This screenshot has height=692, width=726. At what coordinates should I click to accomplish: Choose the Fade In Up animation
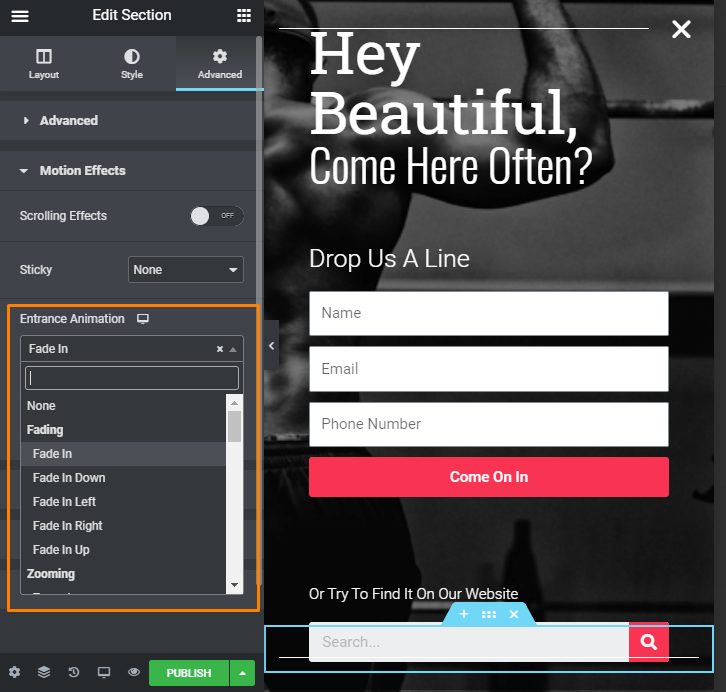click(124, 550)
